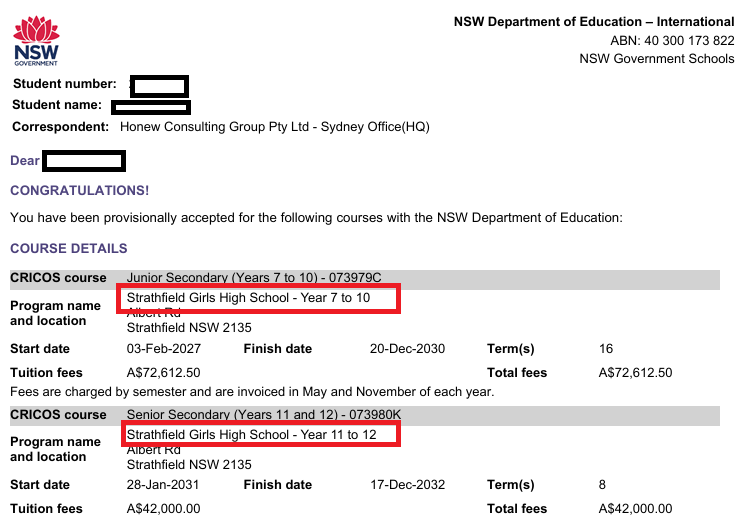Click the 28-Jan-2031 start date
This screenshot has width=755, height=520.
163,485
